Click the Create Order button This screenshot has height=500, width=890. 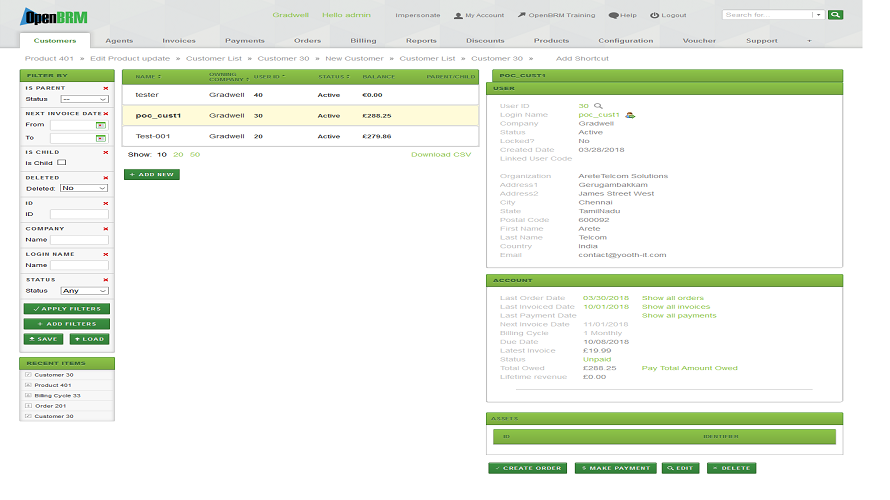(527, 468)
